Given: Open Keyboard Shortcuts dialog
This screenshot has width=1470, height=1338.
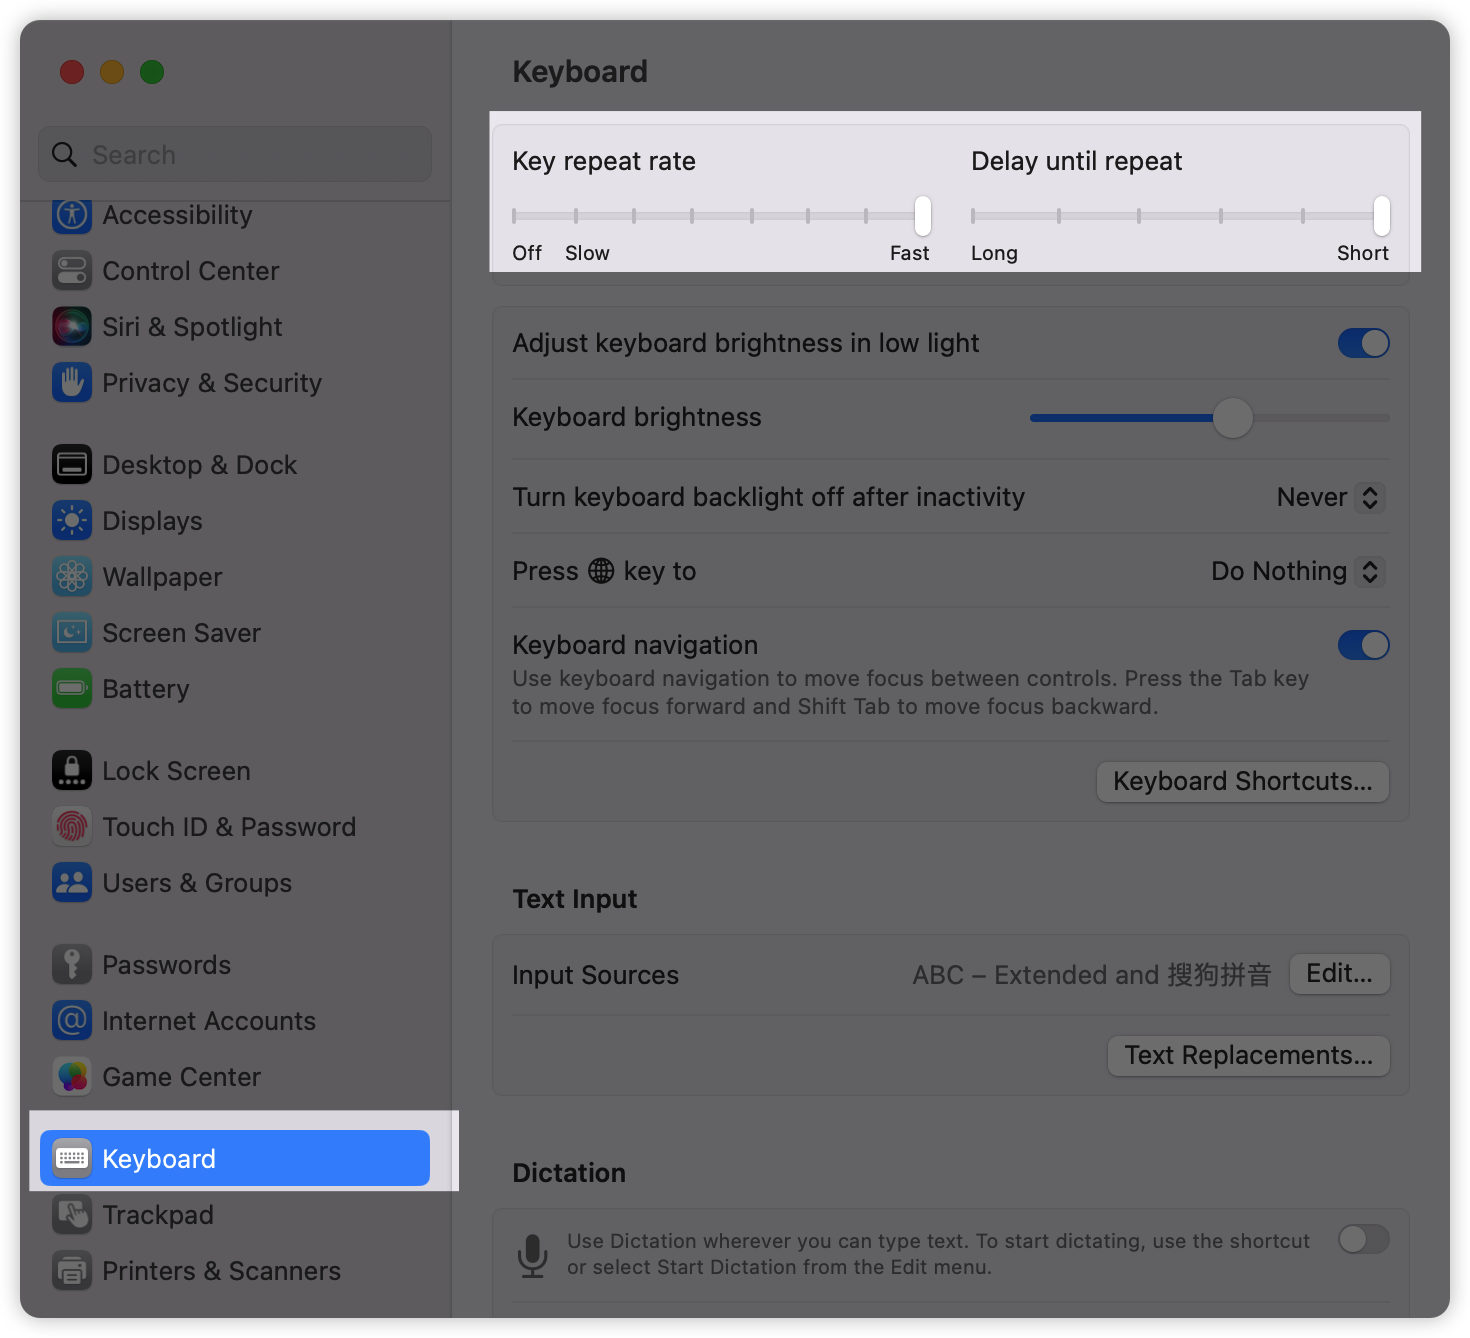Looking at the screenshot, I should click(1243, 781).
